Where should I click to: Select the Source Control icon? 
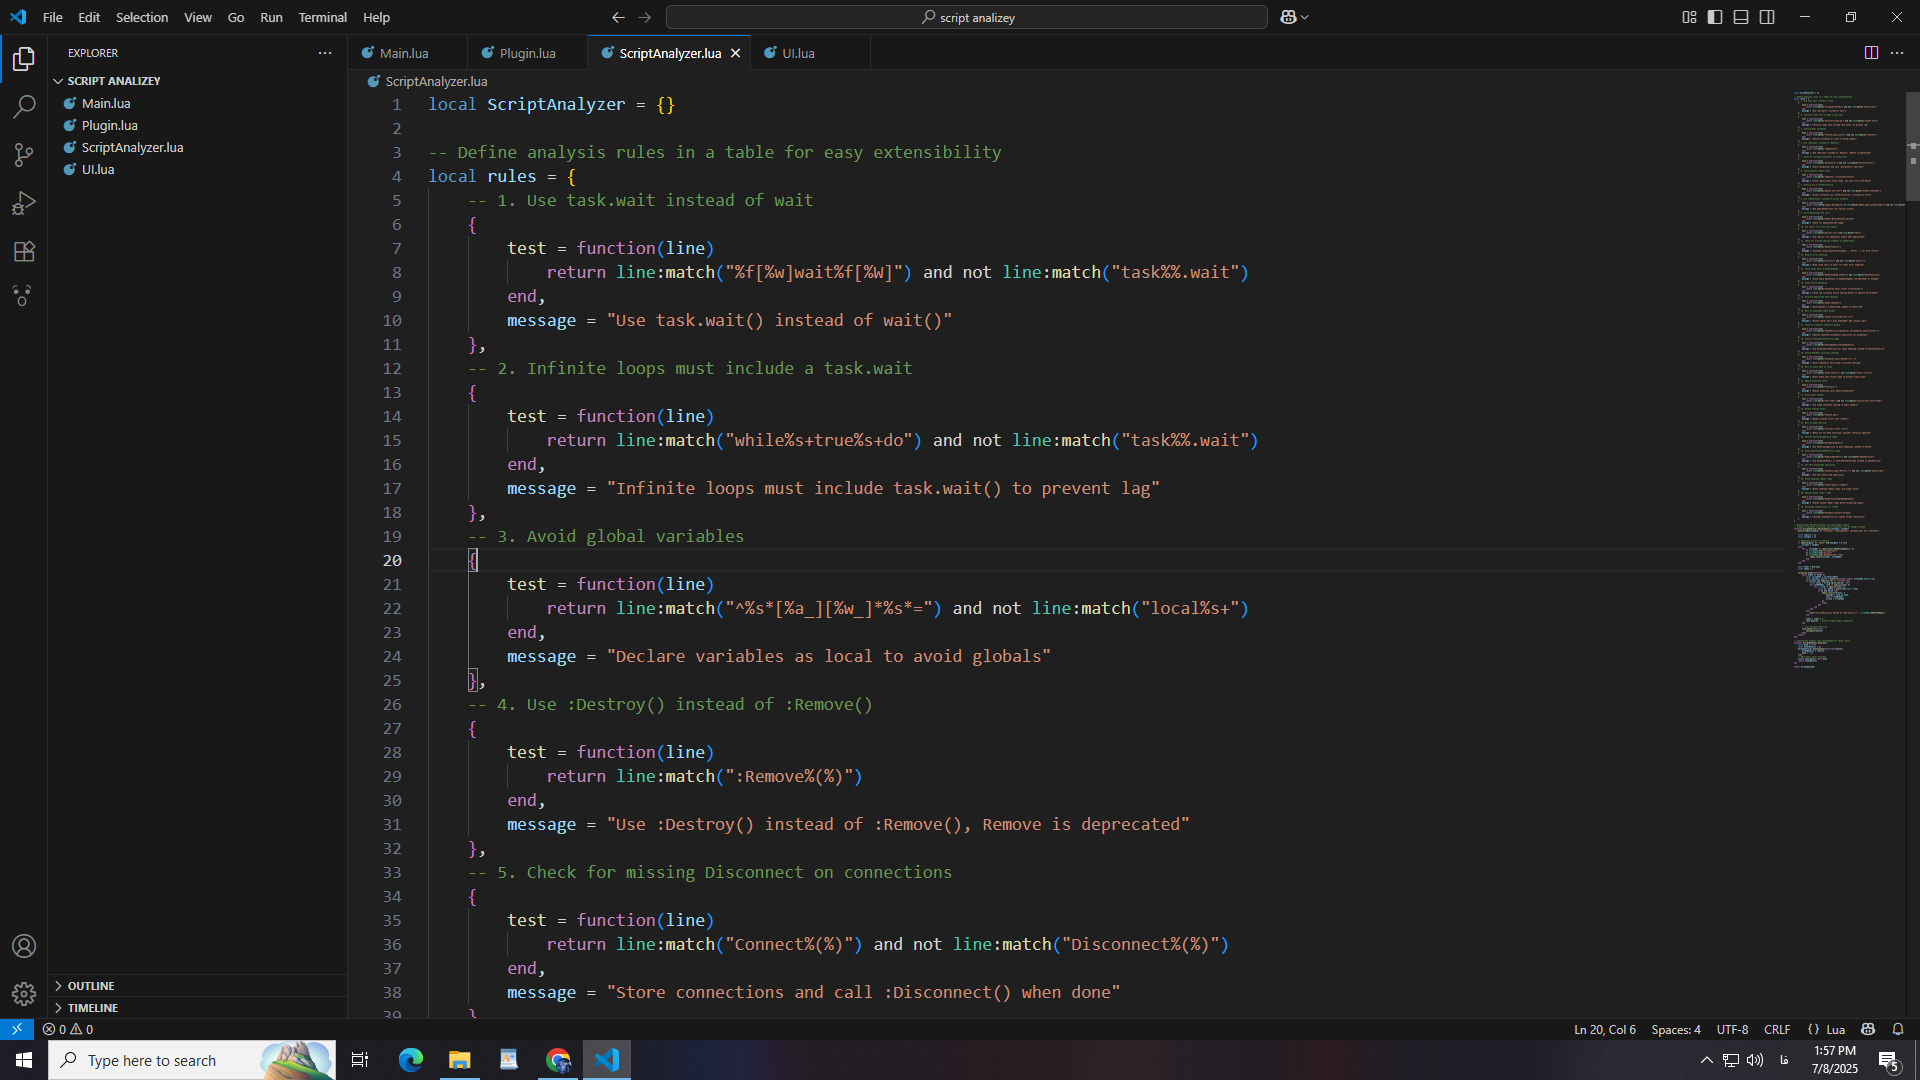[x=24, y=155]
